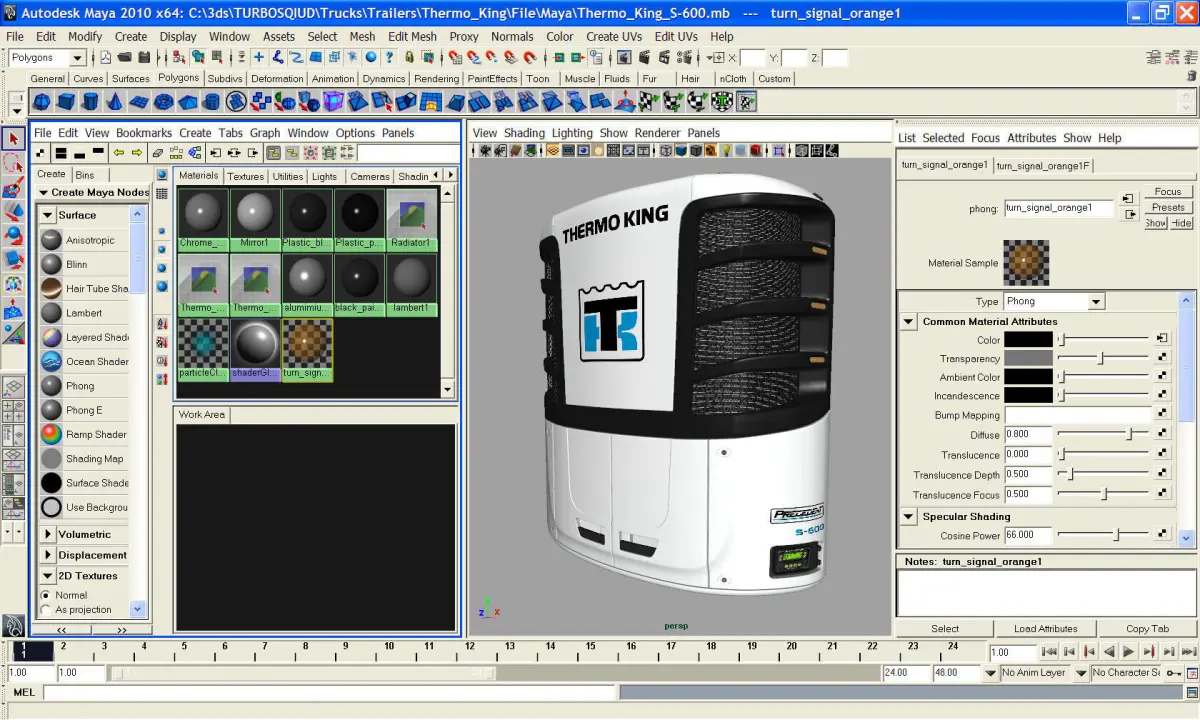Open the Create UVs menu

[x=615, y=36]
